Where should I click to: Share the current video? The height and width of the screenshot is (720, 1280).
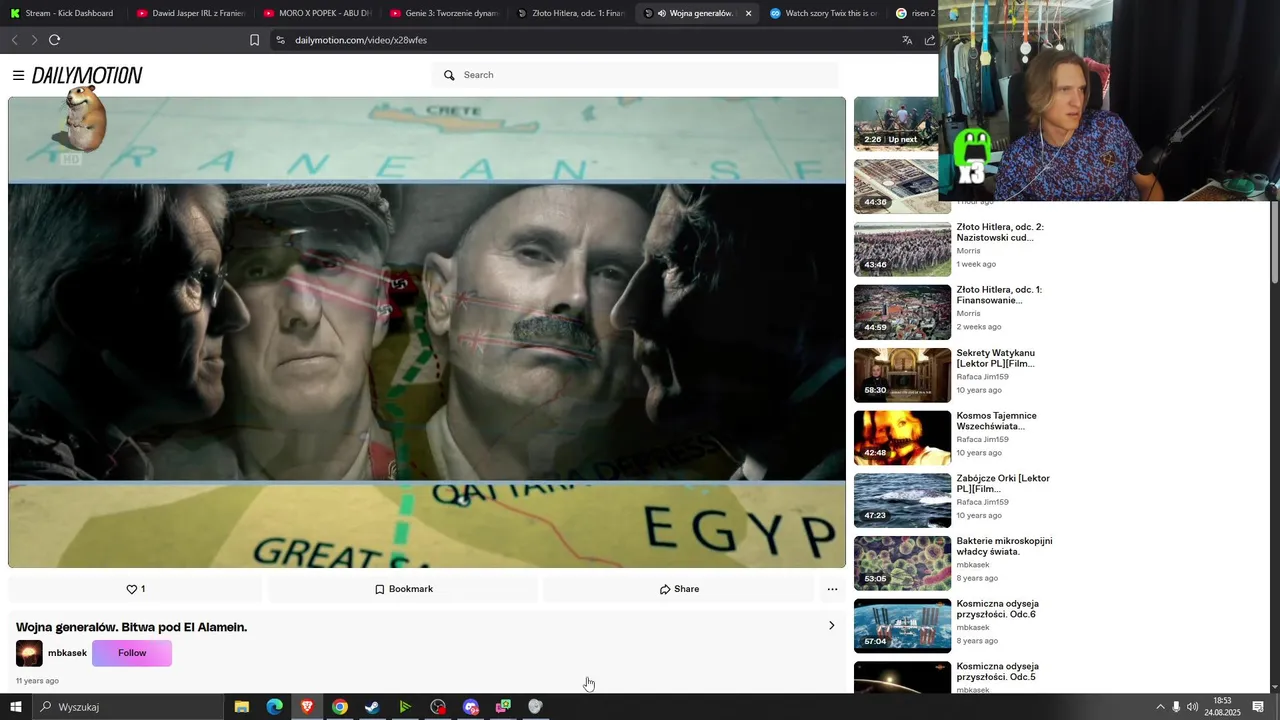(x=679, y=589)
